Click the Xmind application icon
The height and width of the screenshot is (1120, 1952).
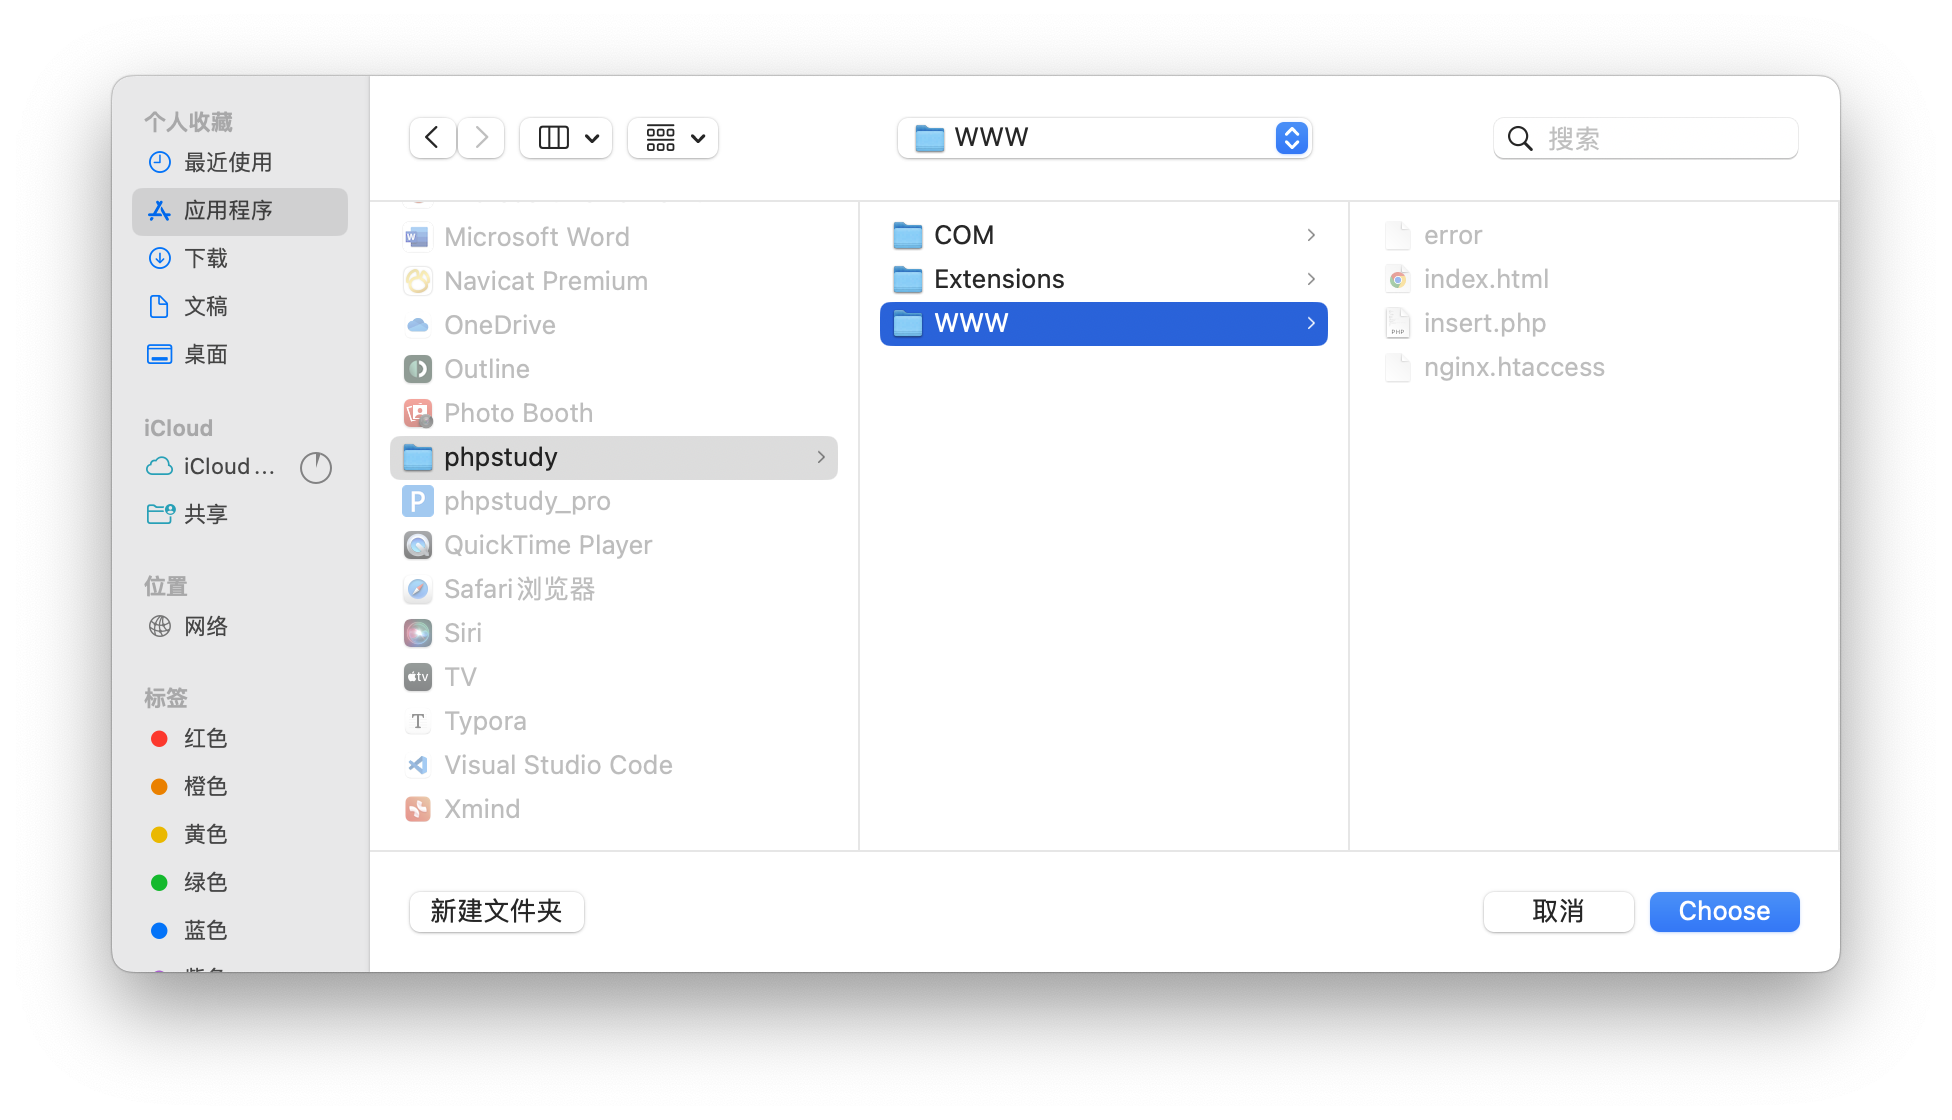418,807
